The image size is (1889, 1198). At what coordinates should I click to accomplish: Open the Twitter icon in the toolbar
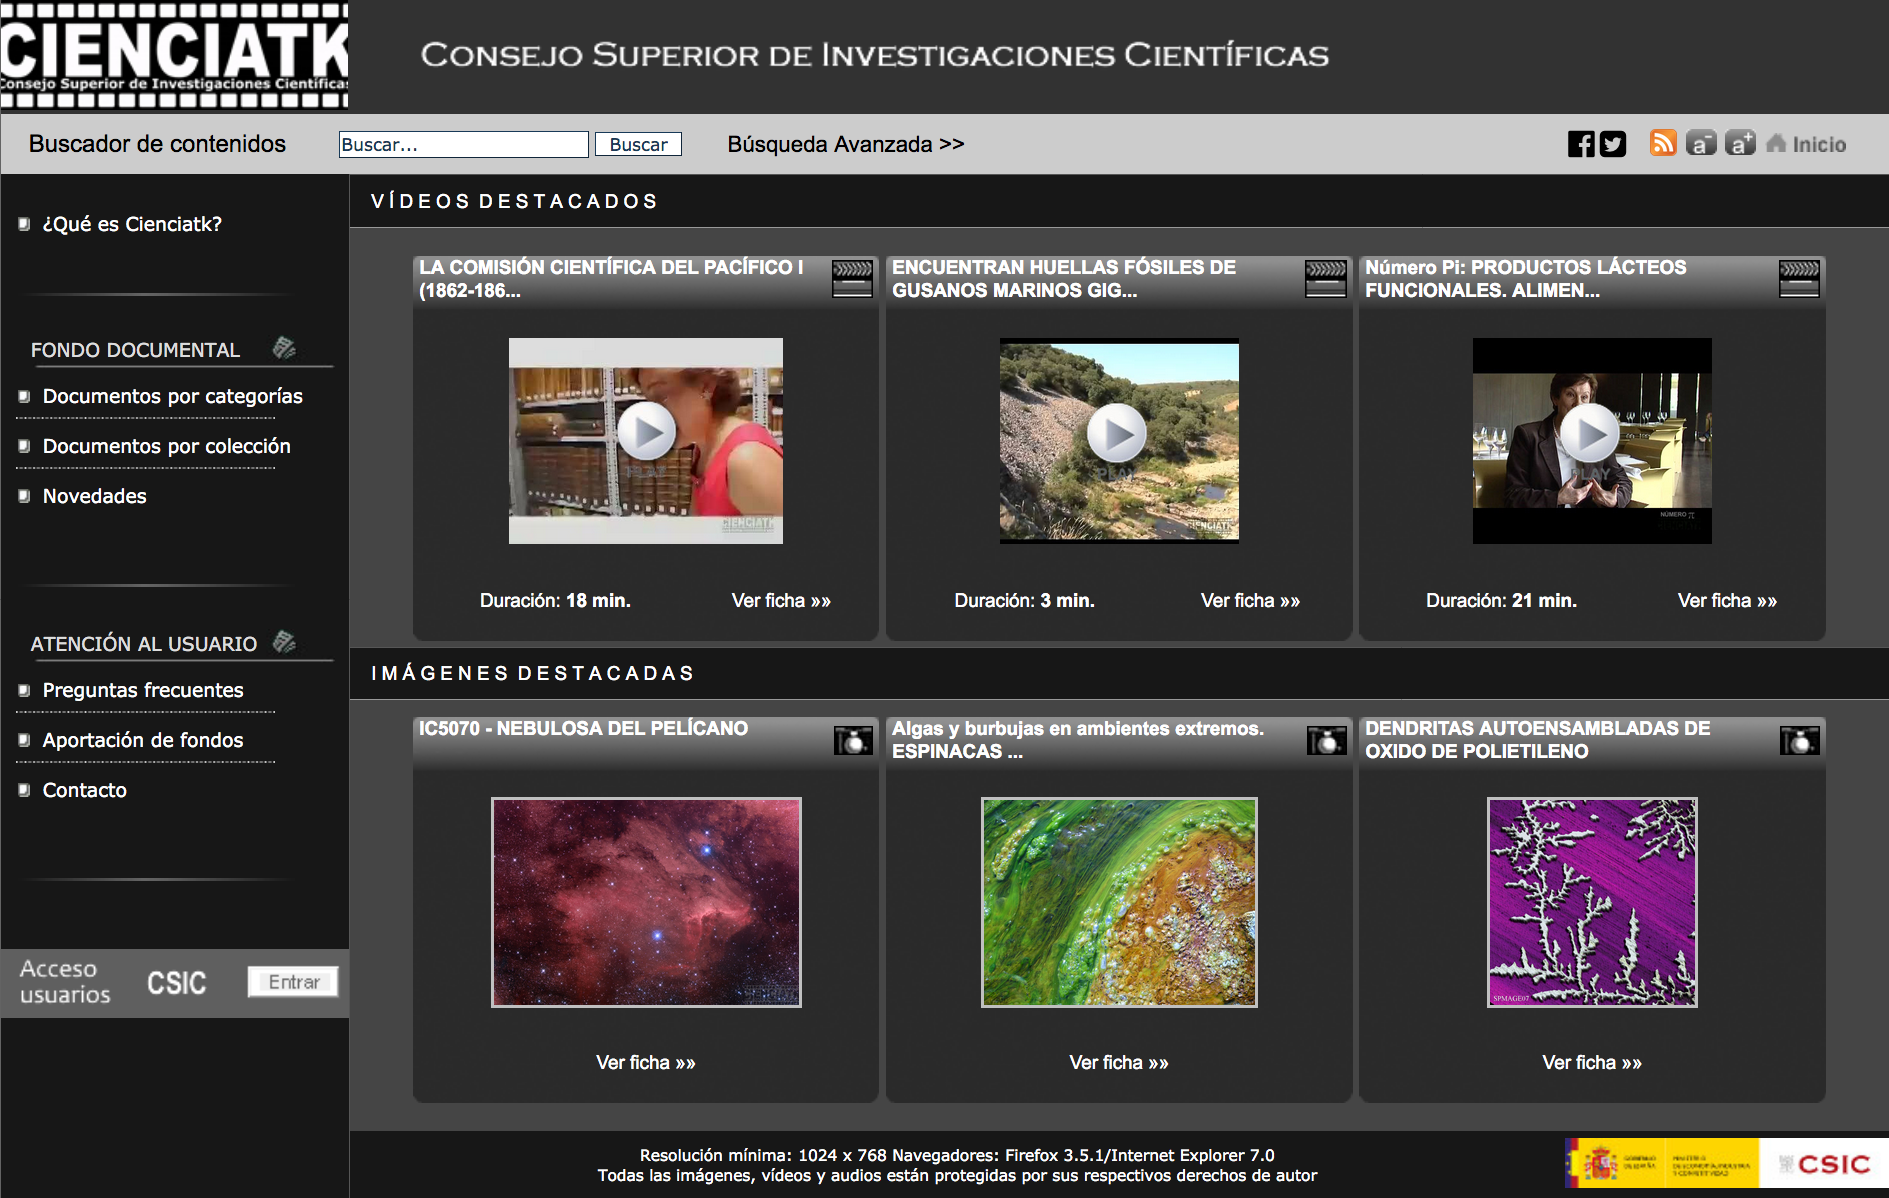tap(1613, 144)
